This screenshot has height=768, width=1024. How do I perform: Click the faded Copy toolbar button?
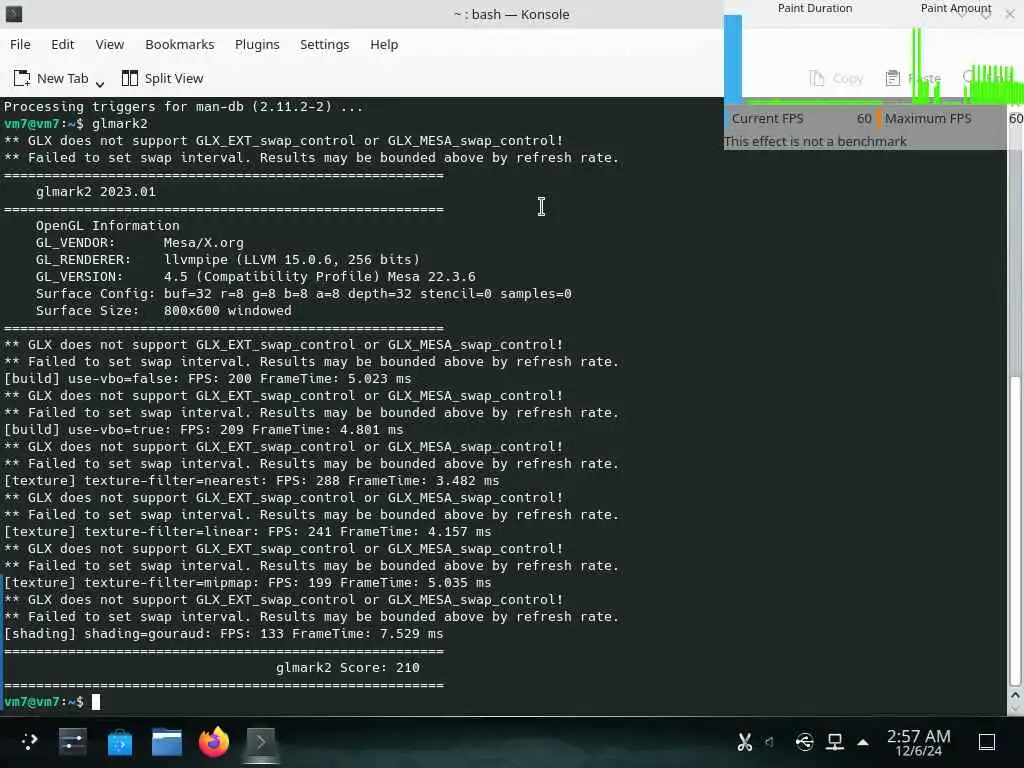[837, 78]
